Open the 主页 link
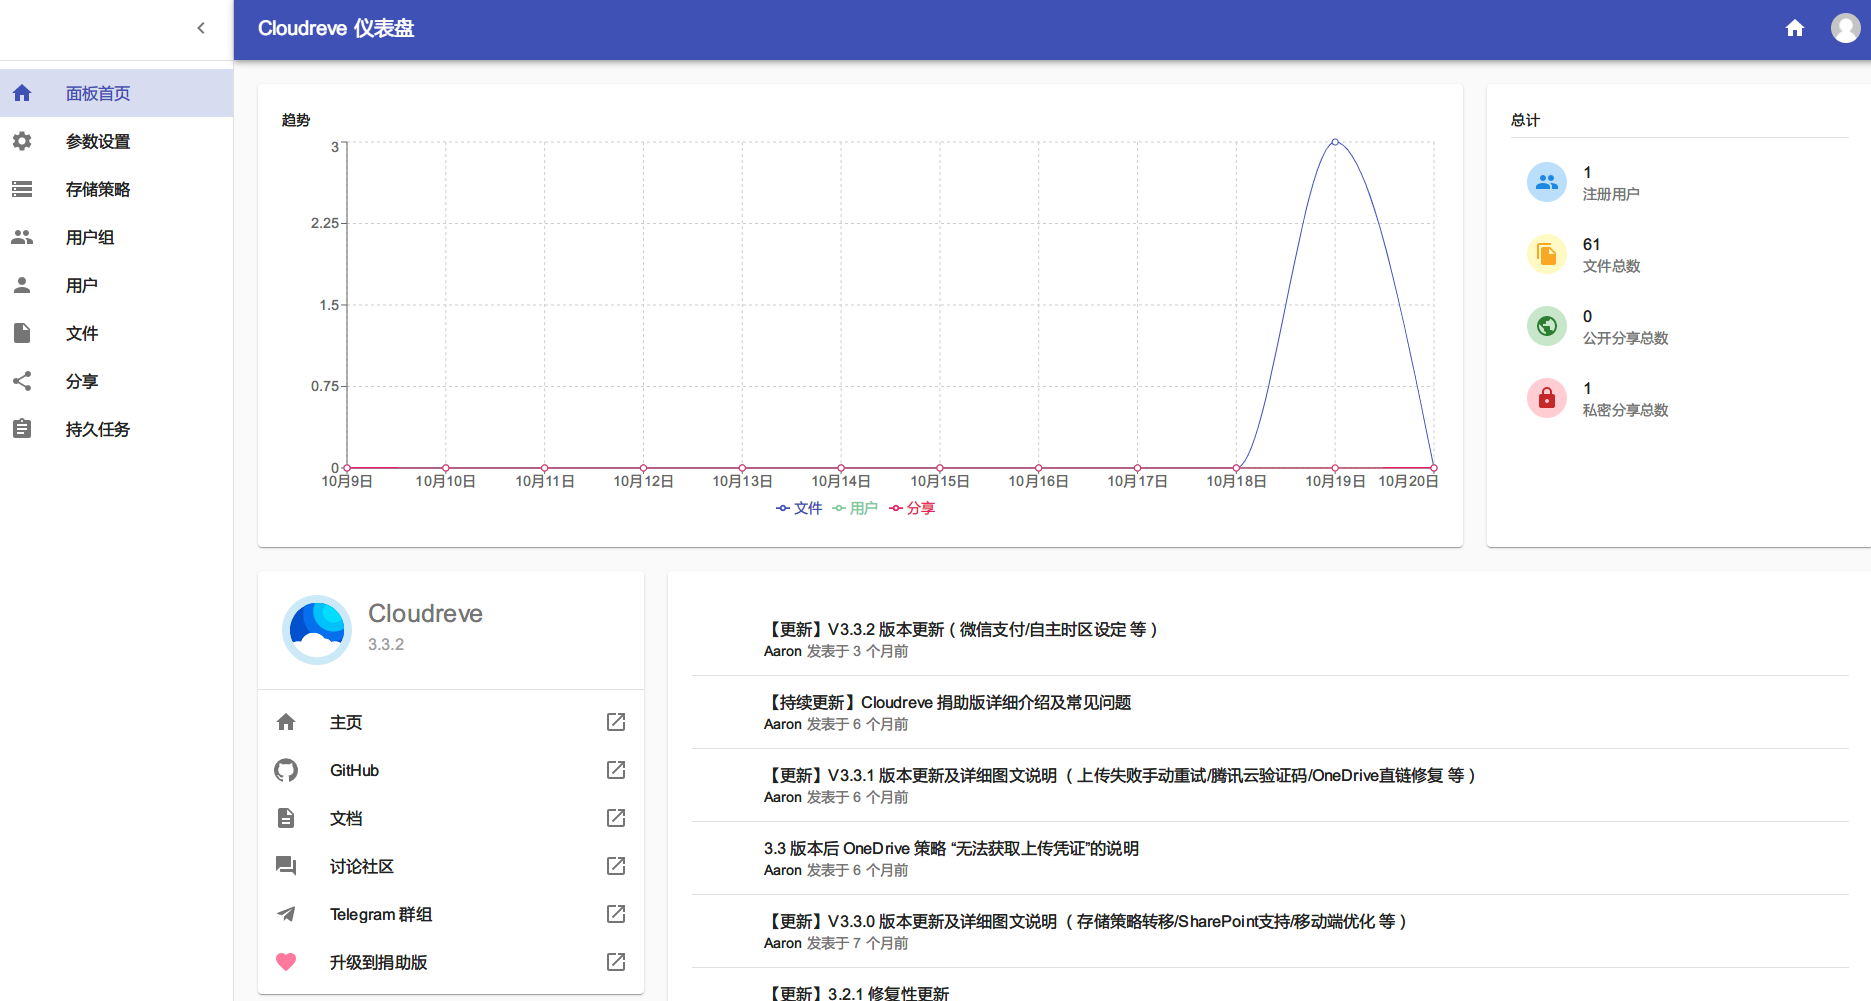1871x1001 pixels. (451, 722)
